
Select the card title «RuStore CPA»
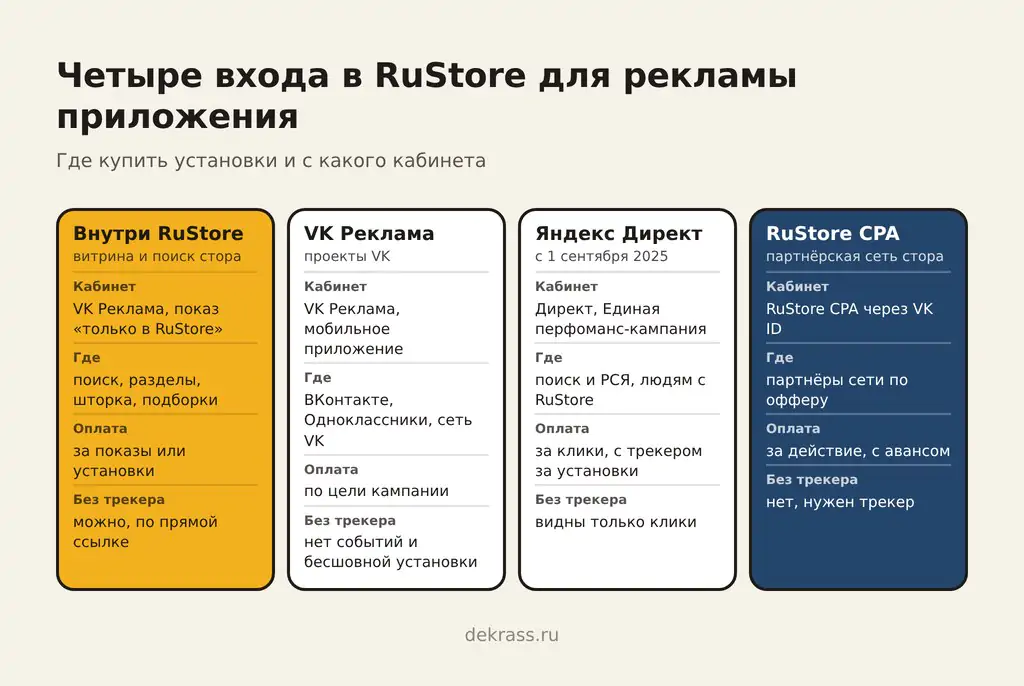click(833, 233)
